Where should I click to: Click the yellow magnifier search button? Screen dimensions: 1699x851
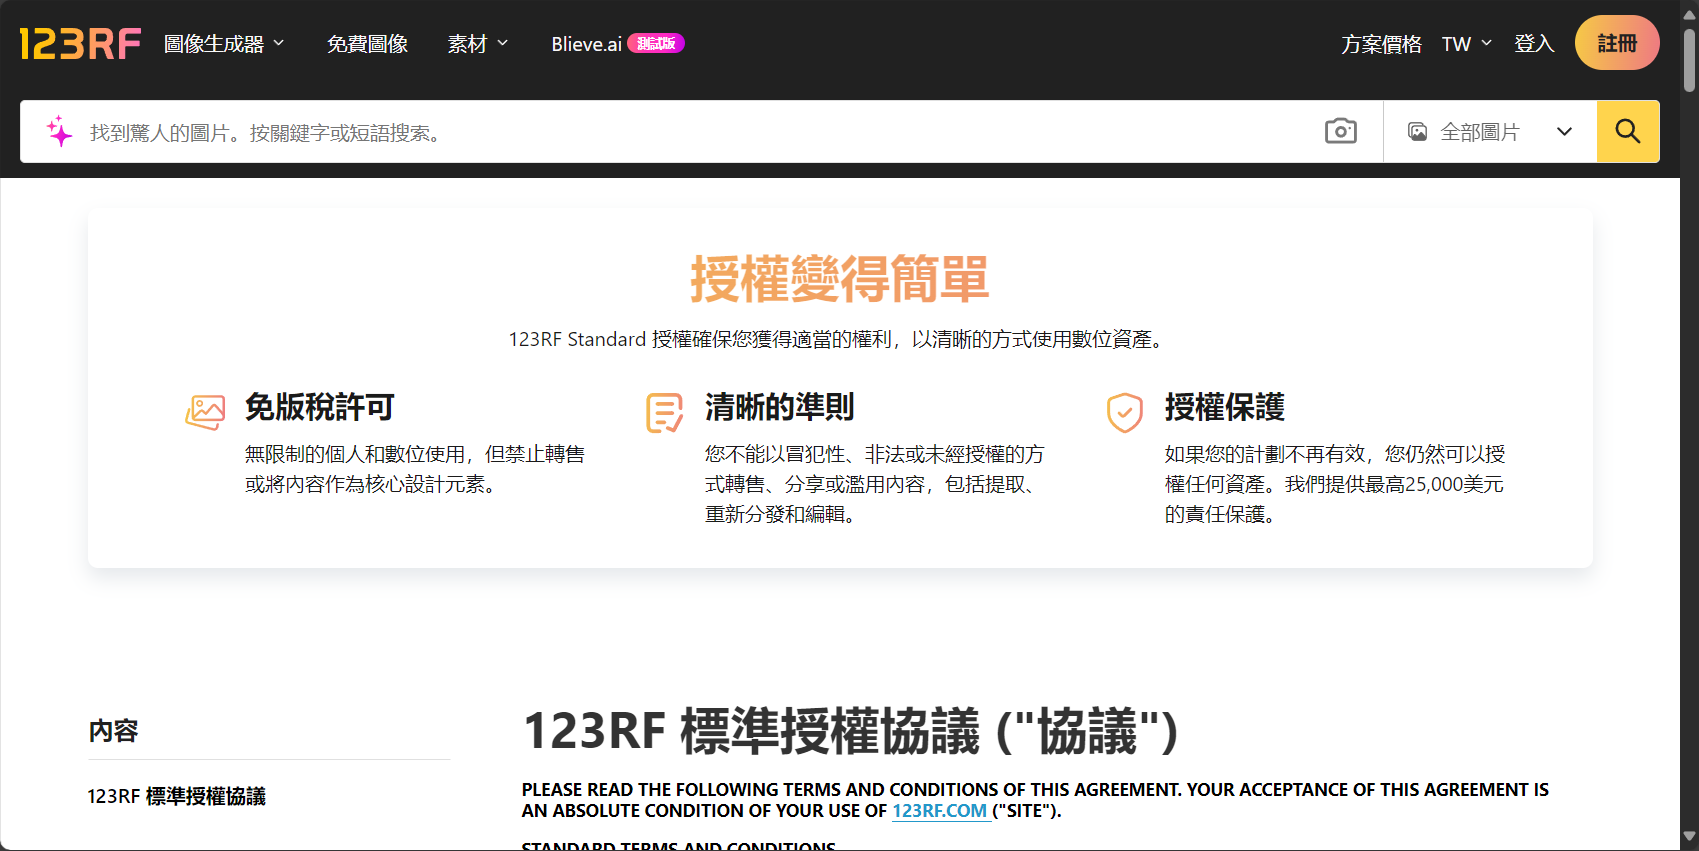click(x=1627, y=131)
